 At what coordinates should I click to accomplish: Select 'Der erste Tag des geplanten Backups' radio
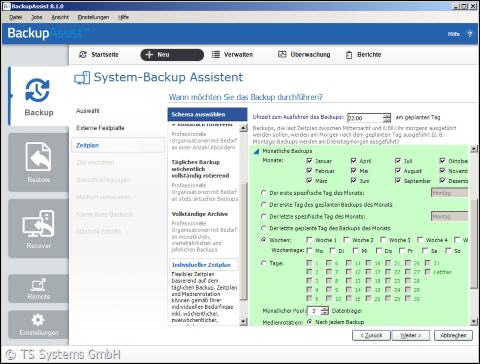coord(264,204)
